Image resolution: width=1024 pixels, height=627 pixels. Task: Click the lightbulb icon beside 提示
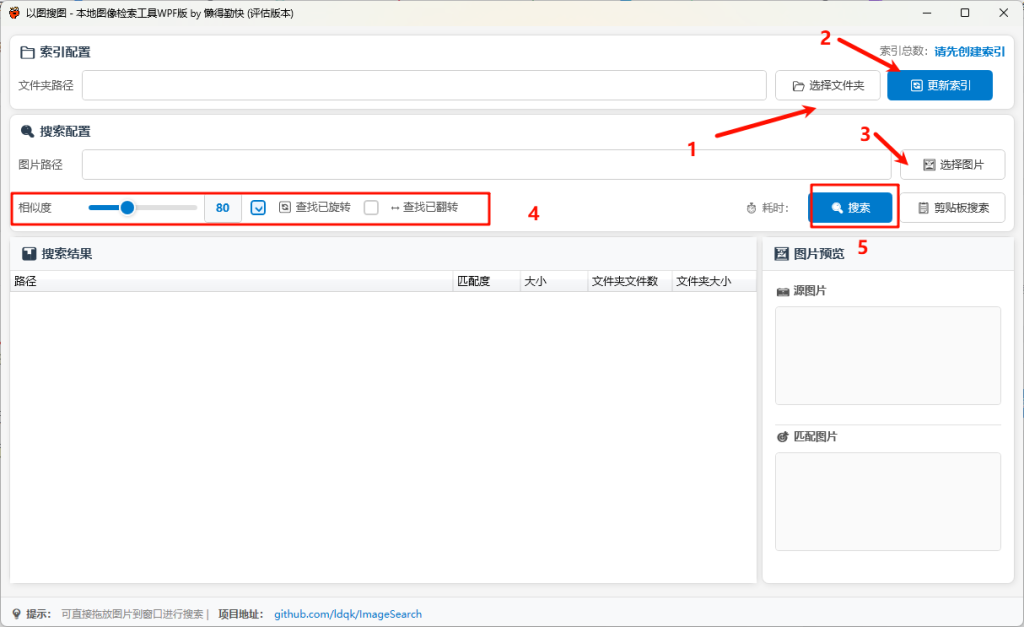click(x=16, y=614)
